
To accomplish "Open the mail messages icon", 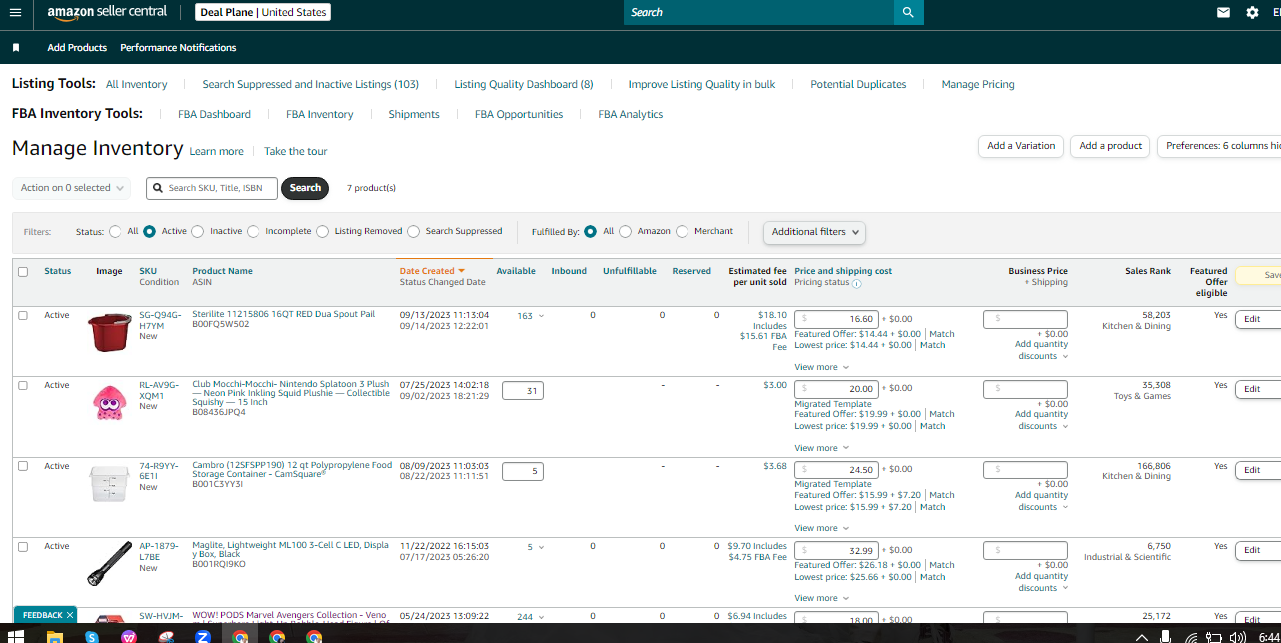I will click(1223, 13).
